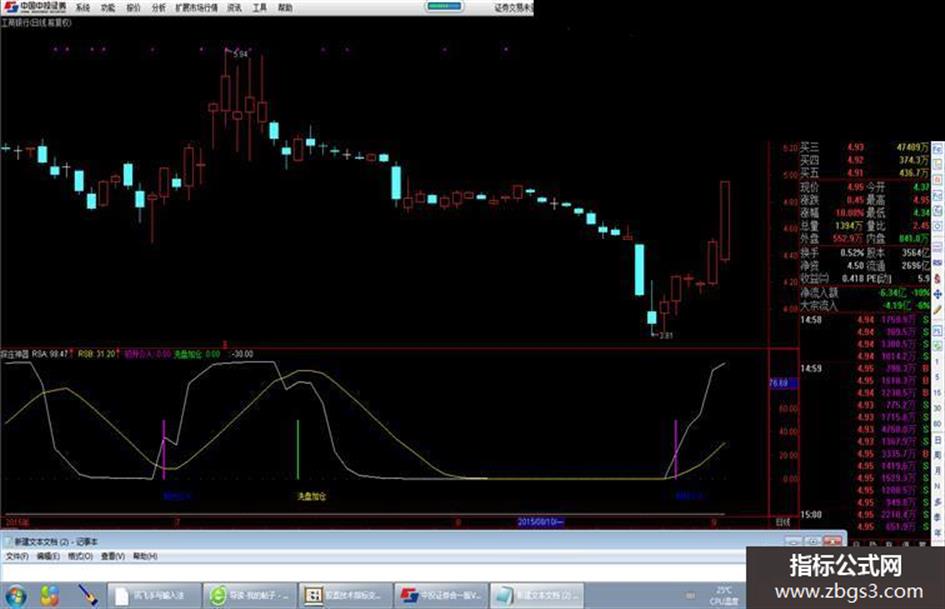Switch to 中投证券 taskbar window
This screenshot has height=609, width=945.
[x=441, y=596]
